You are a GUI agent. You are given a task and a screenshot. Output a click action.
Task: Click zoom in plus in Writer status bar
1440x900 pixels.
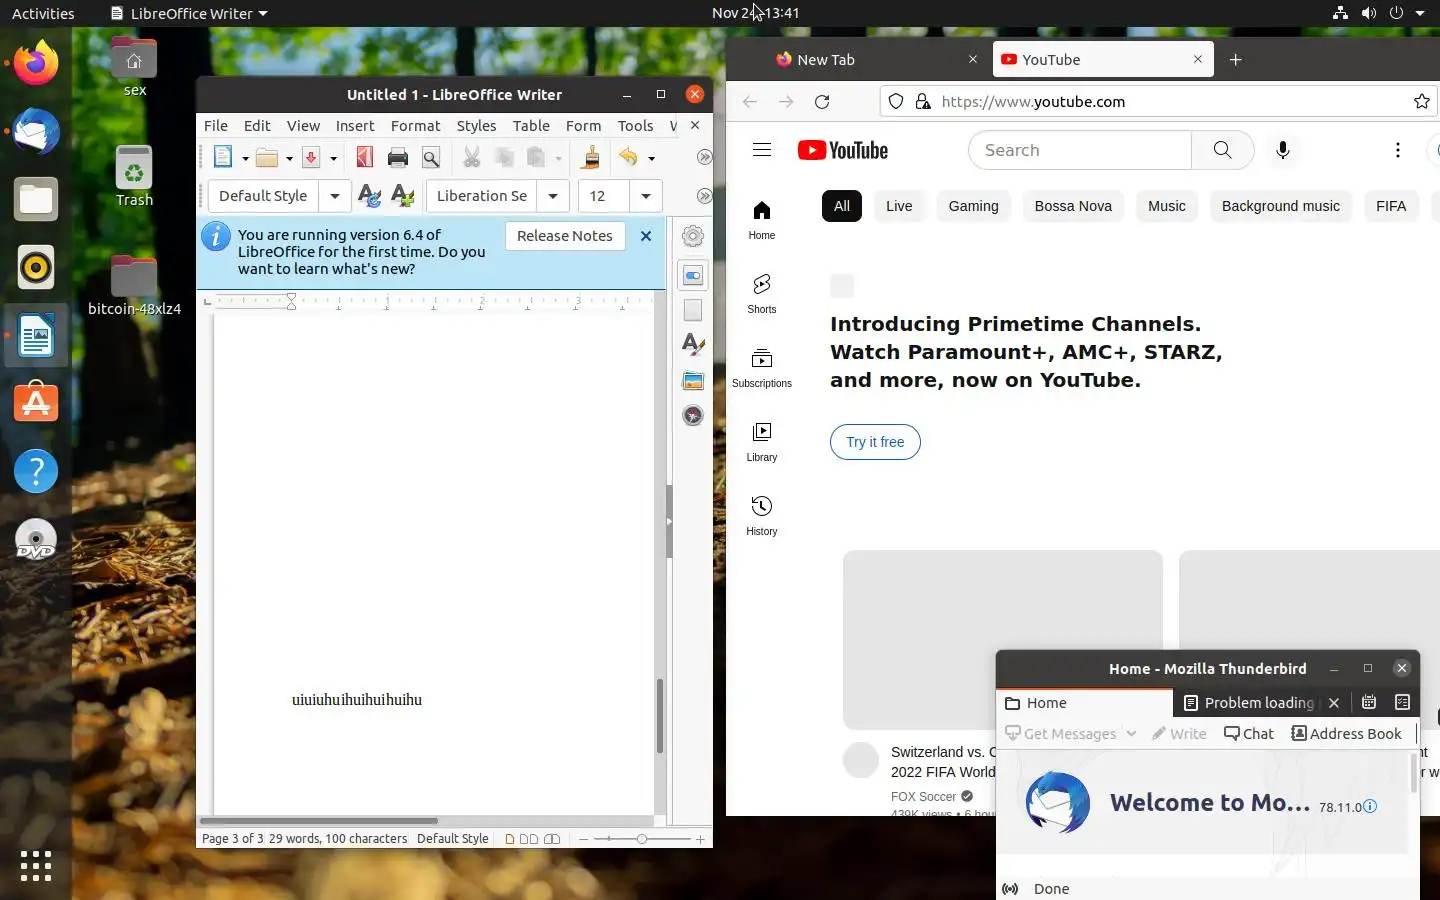tap(700, 839)
